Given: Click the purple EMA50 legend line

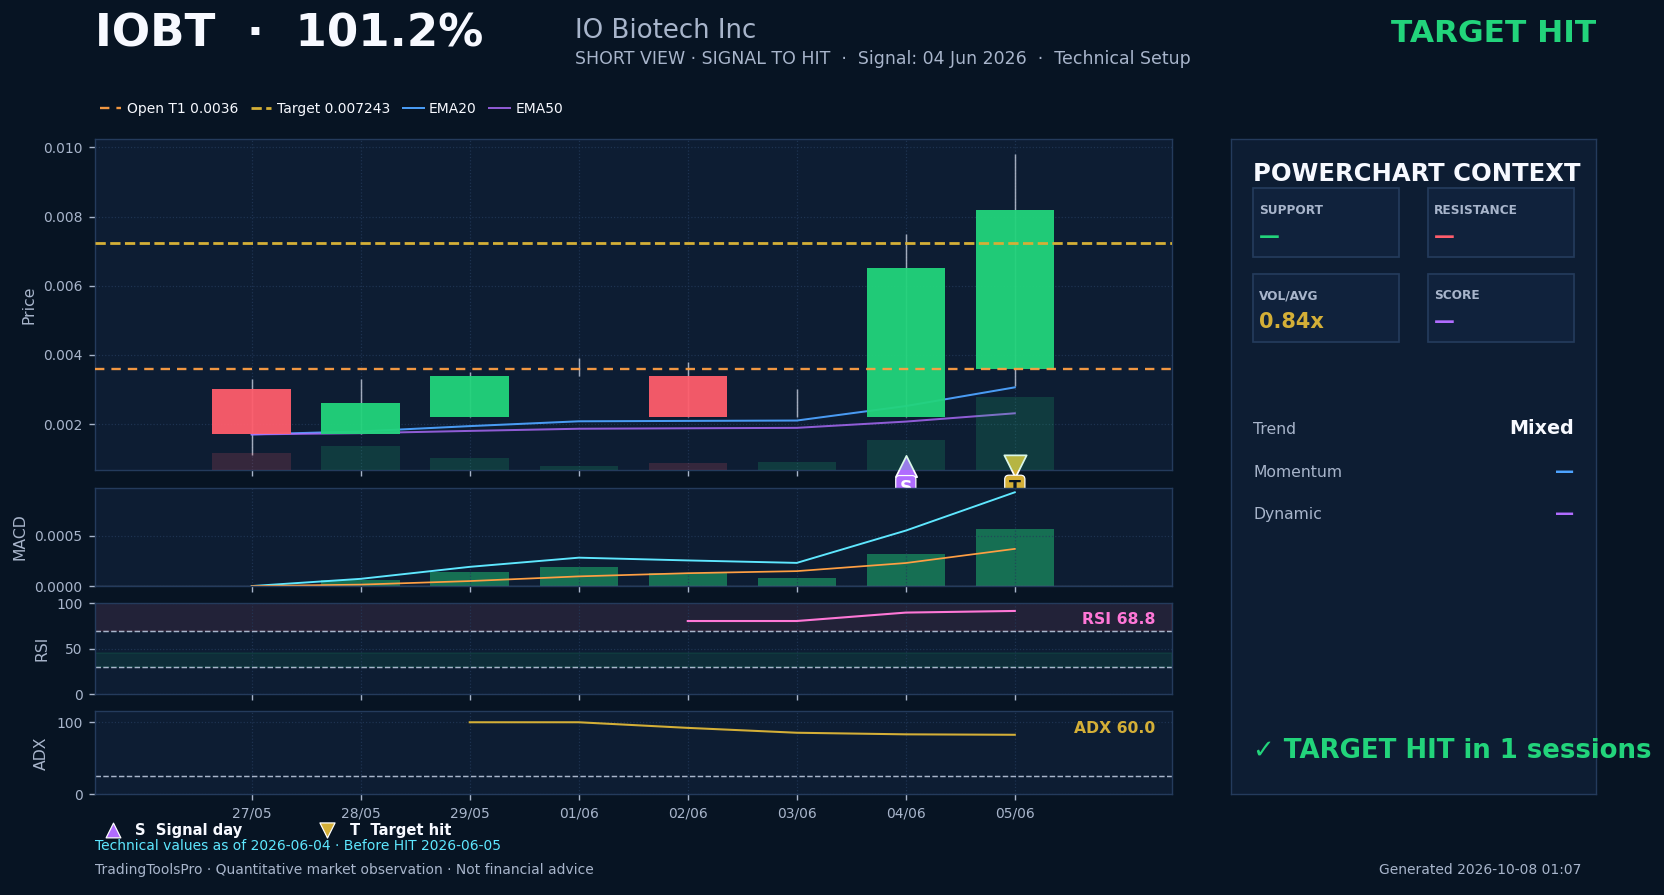Looking at the screenshot, I should (x=499, y=108).
